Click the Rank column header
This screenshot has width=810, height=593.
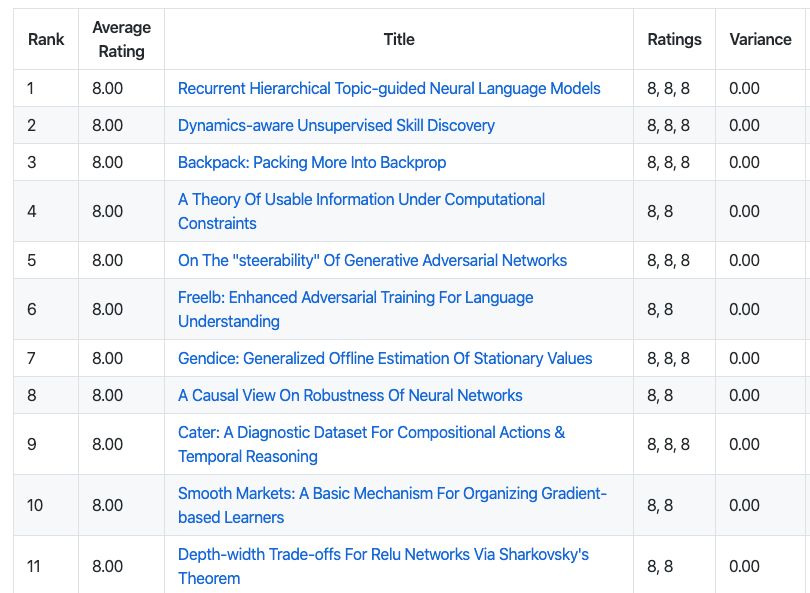(46, 39)
